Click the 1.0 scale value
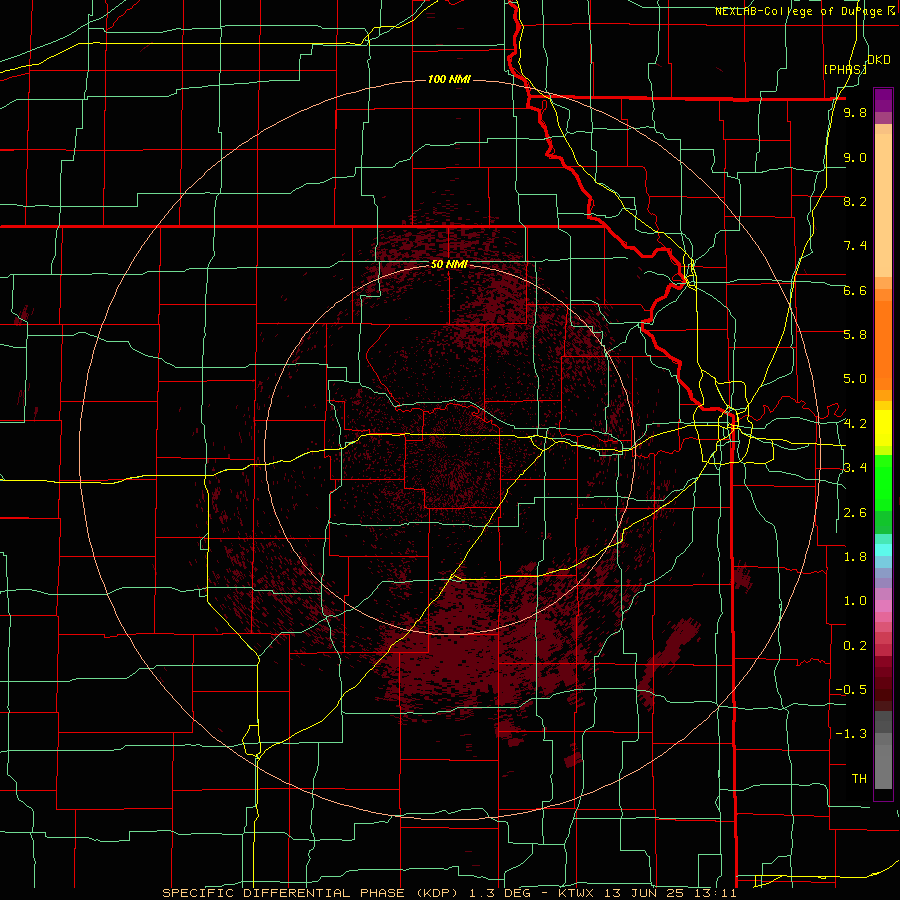Screen dimensions: 900x900 coord(855,601)
